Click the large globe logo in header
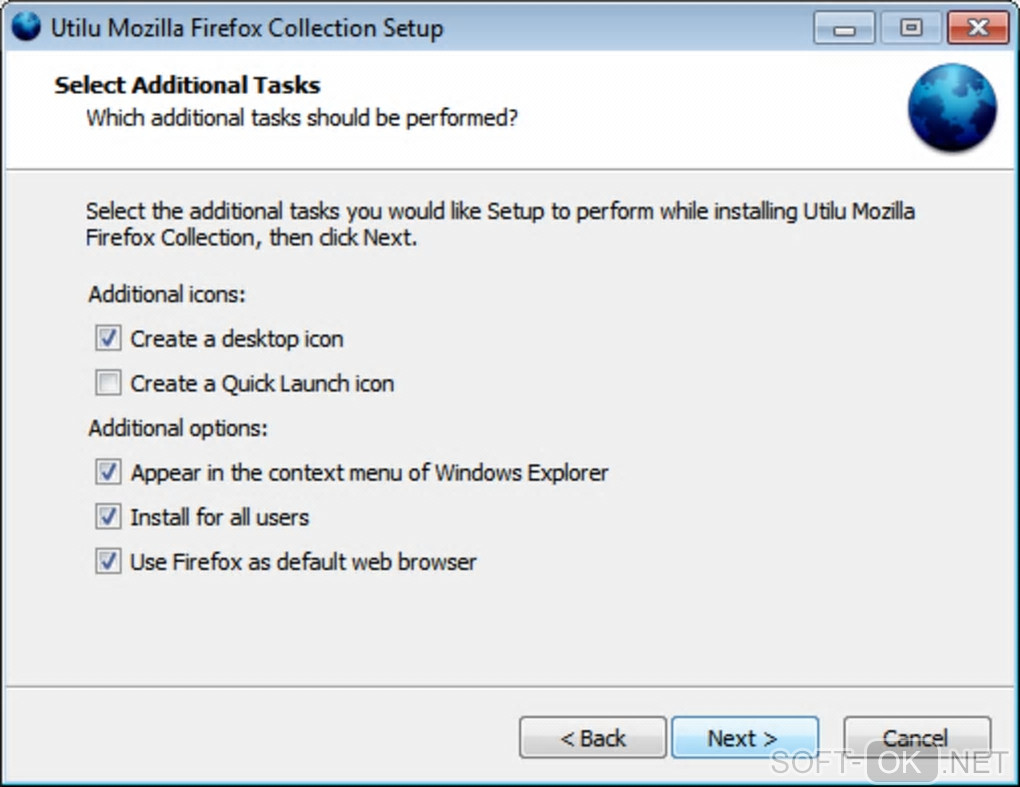The height and width of the screenshot is (787, 1020). [x=951, y=108]
